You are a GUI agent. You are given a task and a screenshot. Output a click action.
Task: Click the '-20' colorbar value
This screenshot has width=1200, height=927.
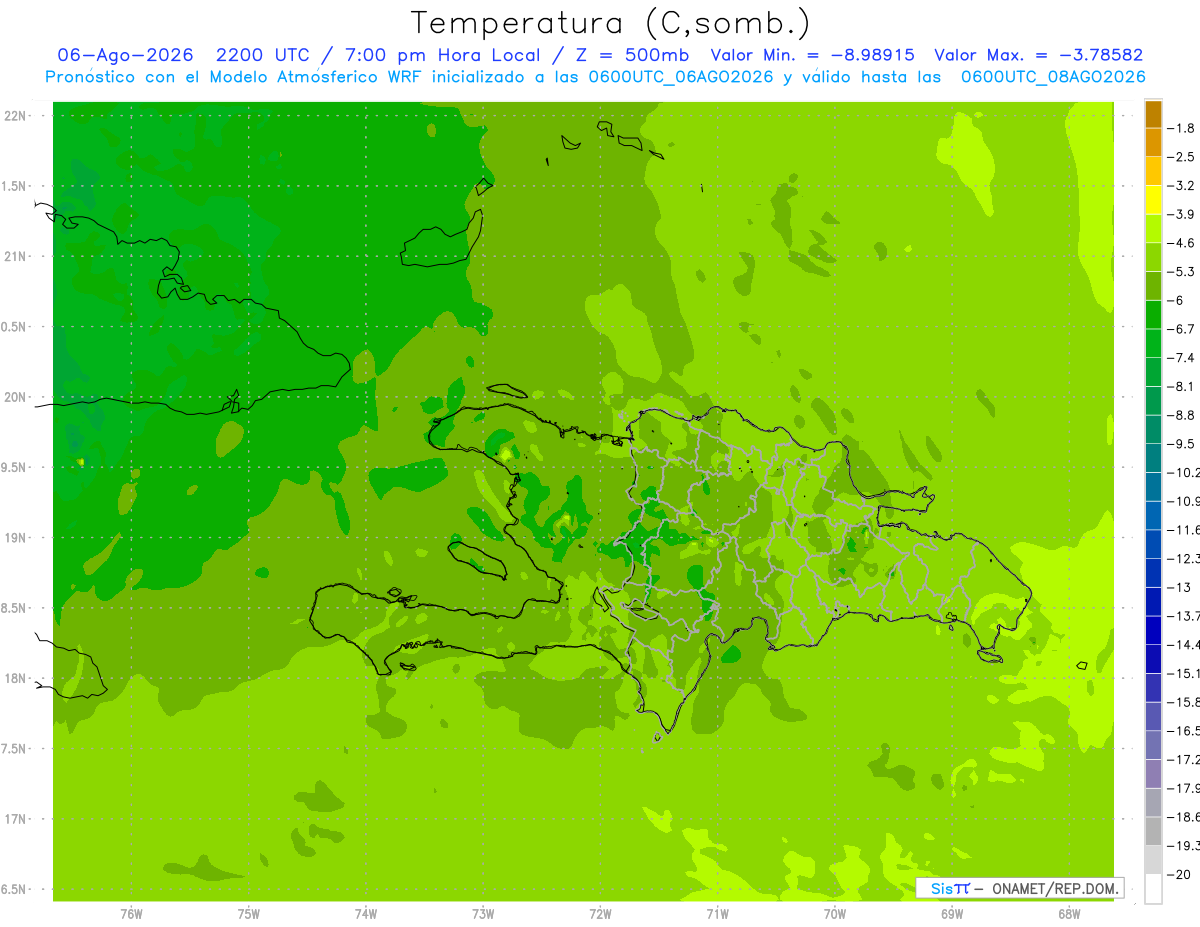[x=1179, y=874]
